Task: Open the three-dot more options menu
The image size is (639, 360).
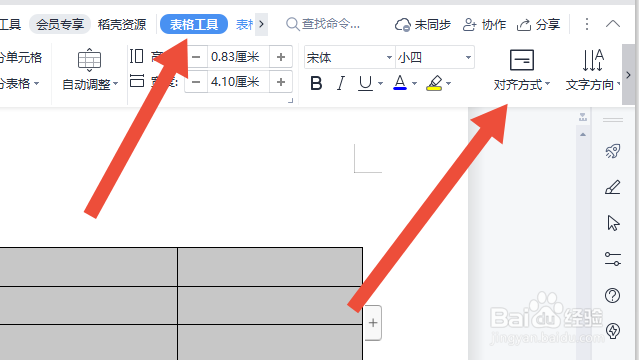Action: click(x=587, y=24)
